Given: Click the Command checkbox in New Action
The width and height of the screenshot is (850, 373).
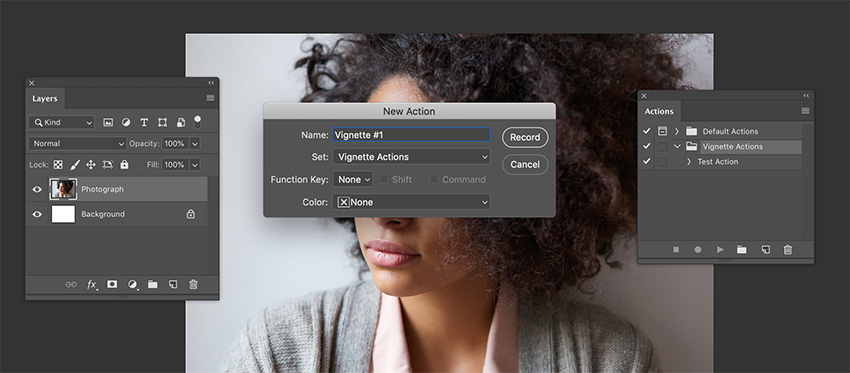Looking at the screenshot, I should (434, 179).
